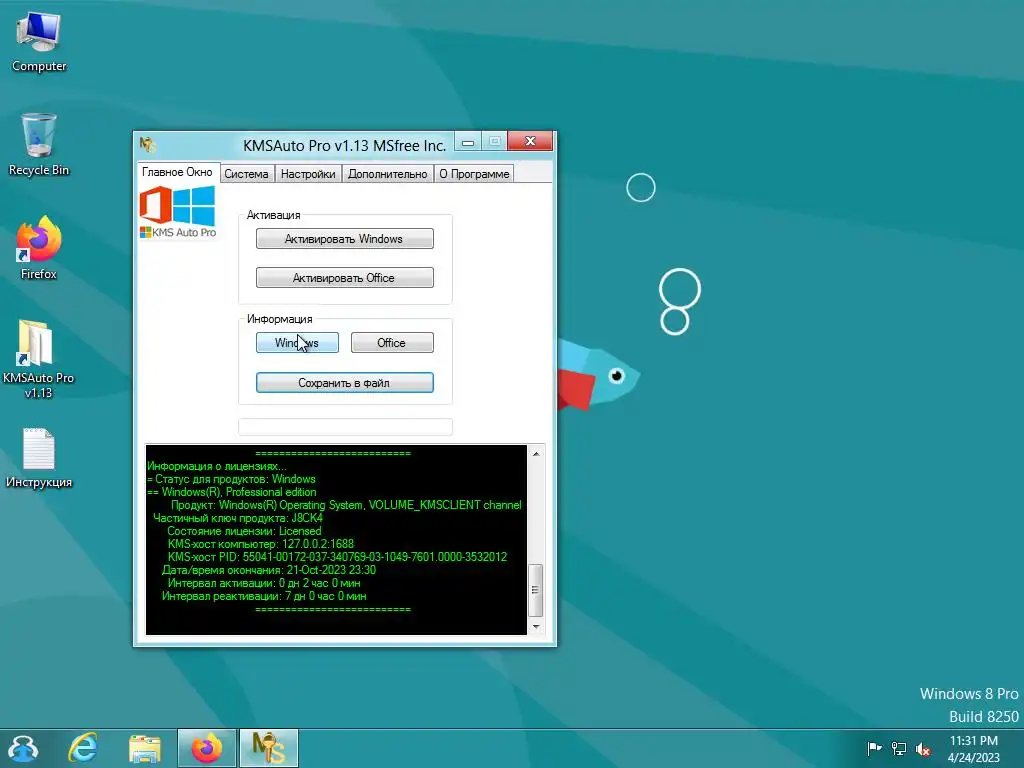Image resolution: width=1024 pixels, height=768 pixels.
Task: Close the KMSAuto Pro window
Action: 530,141
